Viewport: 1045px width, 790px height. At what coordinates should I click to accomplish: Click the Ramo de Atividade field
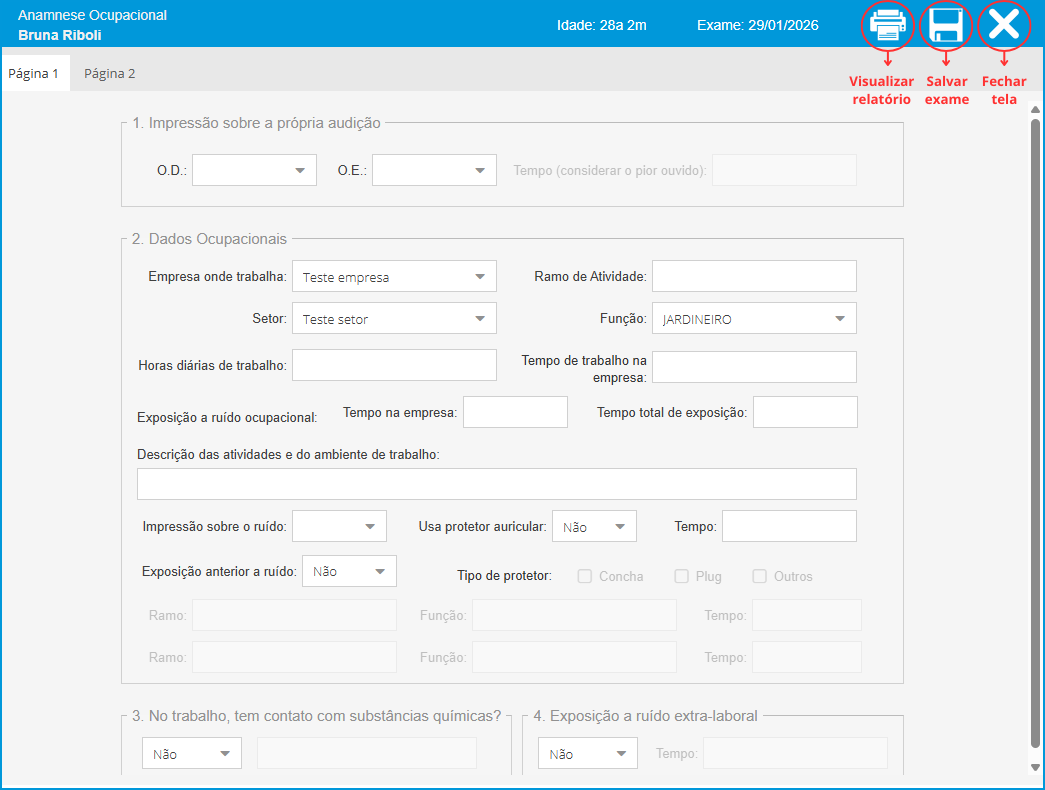(x=754, y=276)
